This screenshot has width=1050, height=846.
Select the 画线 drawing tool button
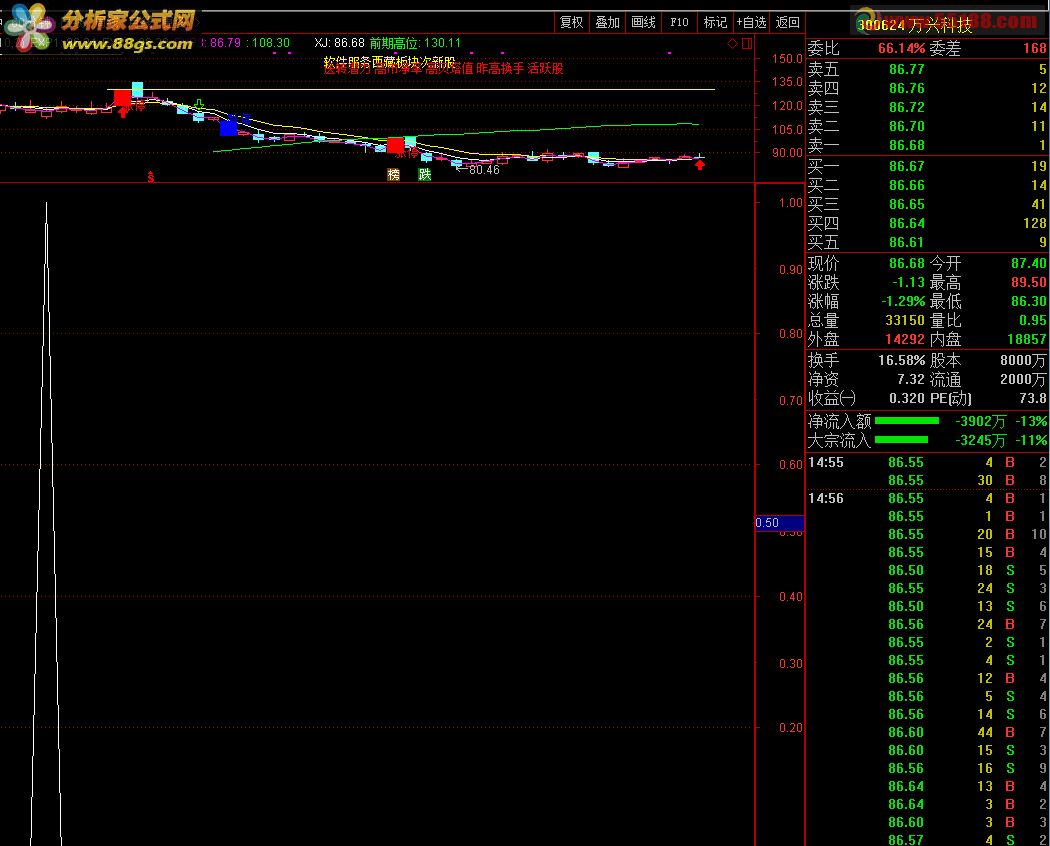644,22
